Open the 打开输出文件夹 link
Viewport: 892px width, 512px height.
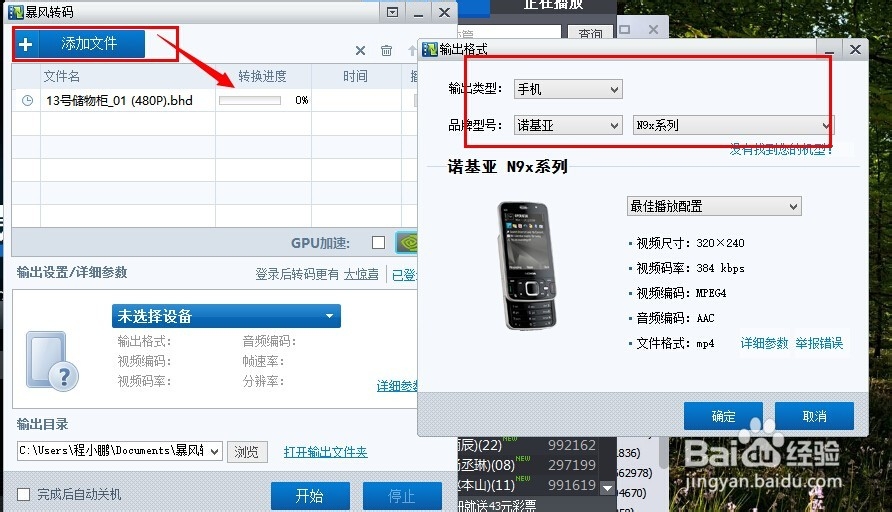pos(325,452)
